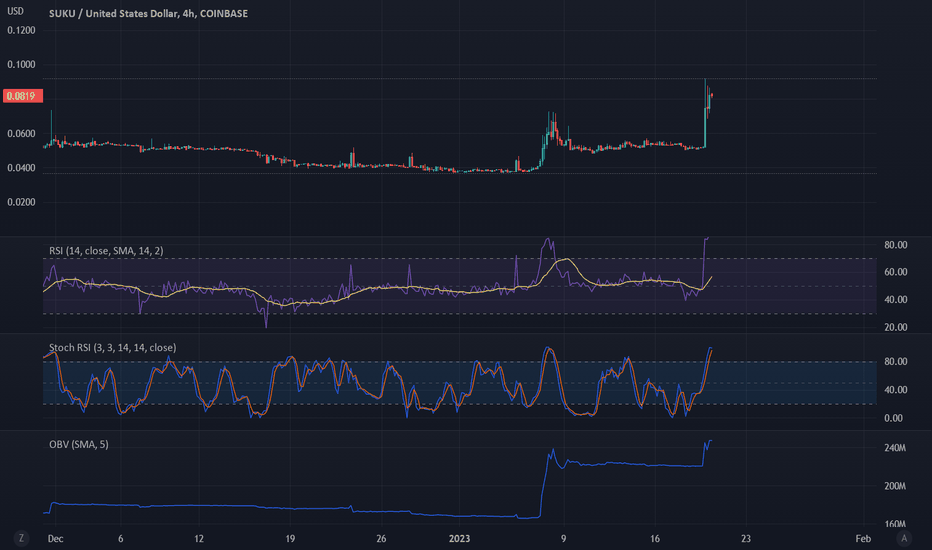Screen dimensions: 932x550
Task: Click the A auto-scale button at bottom right
Action: click(x=904, y=538)
